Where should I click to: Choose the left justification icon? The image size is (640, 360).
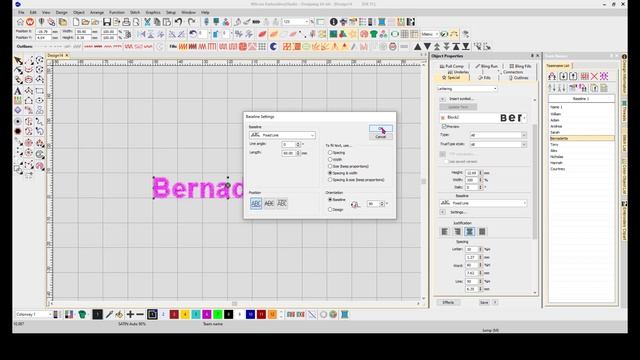(x=445, y=231)
